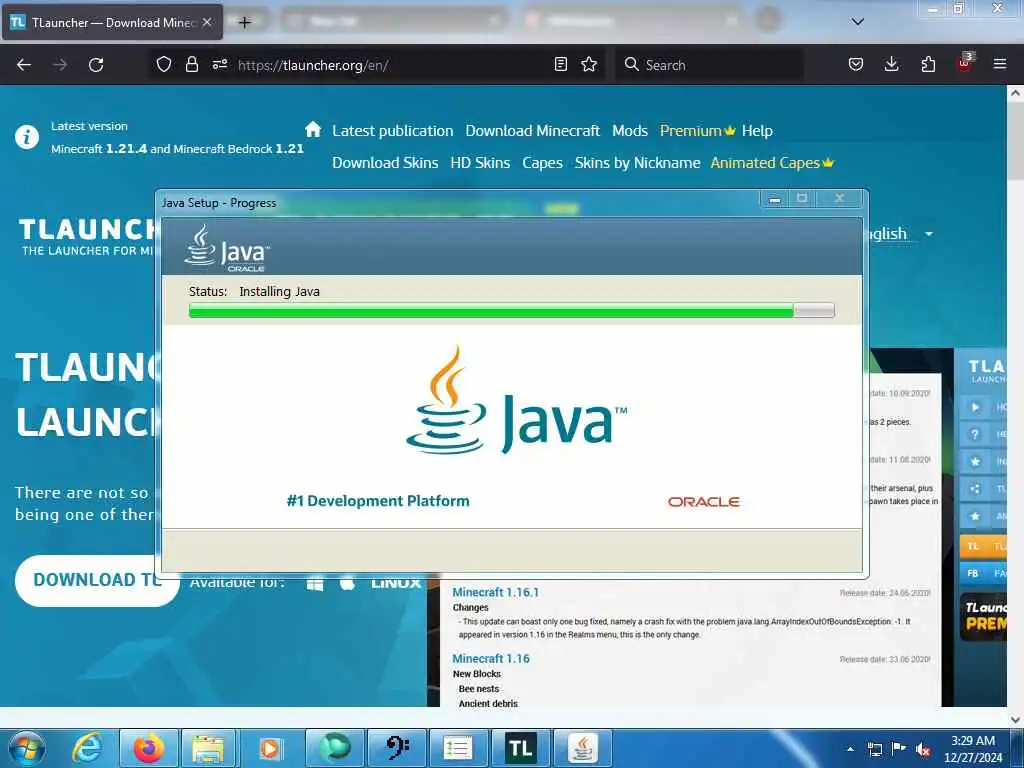This screenshot has width=1024, height=768.
Task: Go to Skins by Nickname page
Action: tap(637, 163)
